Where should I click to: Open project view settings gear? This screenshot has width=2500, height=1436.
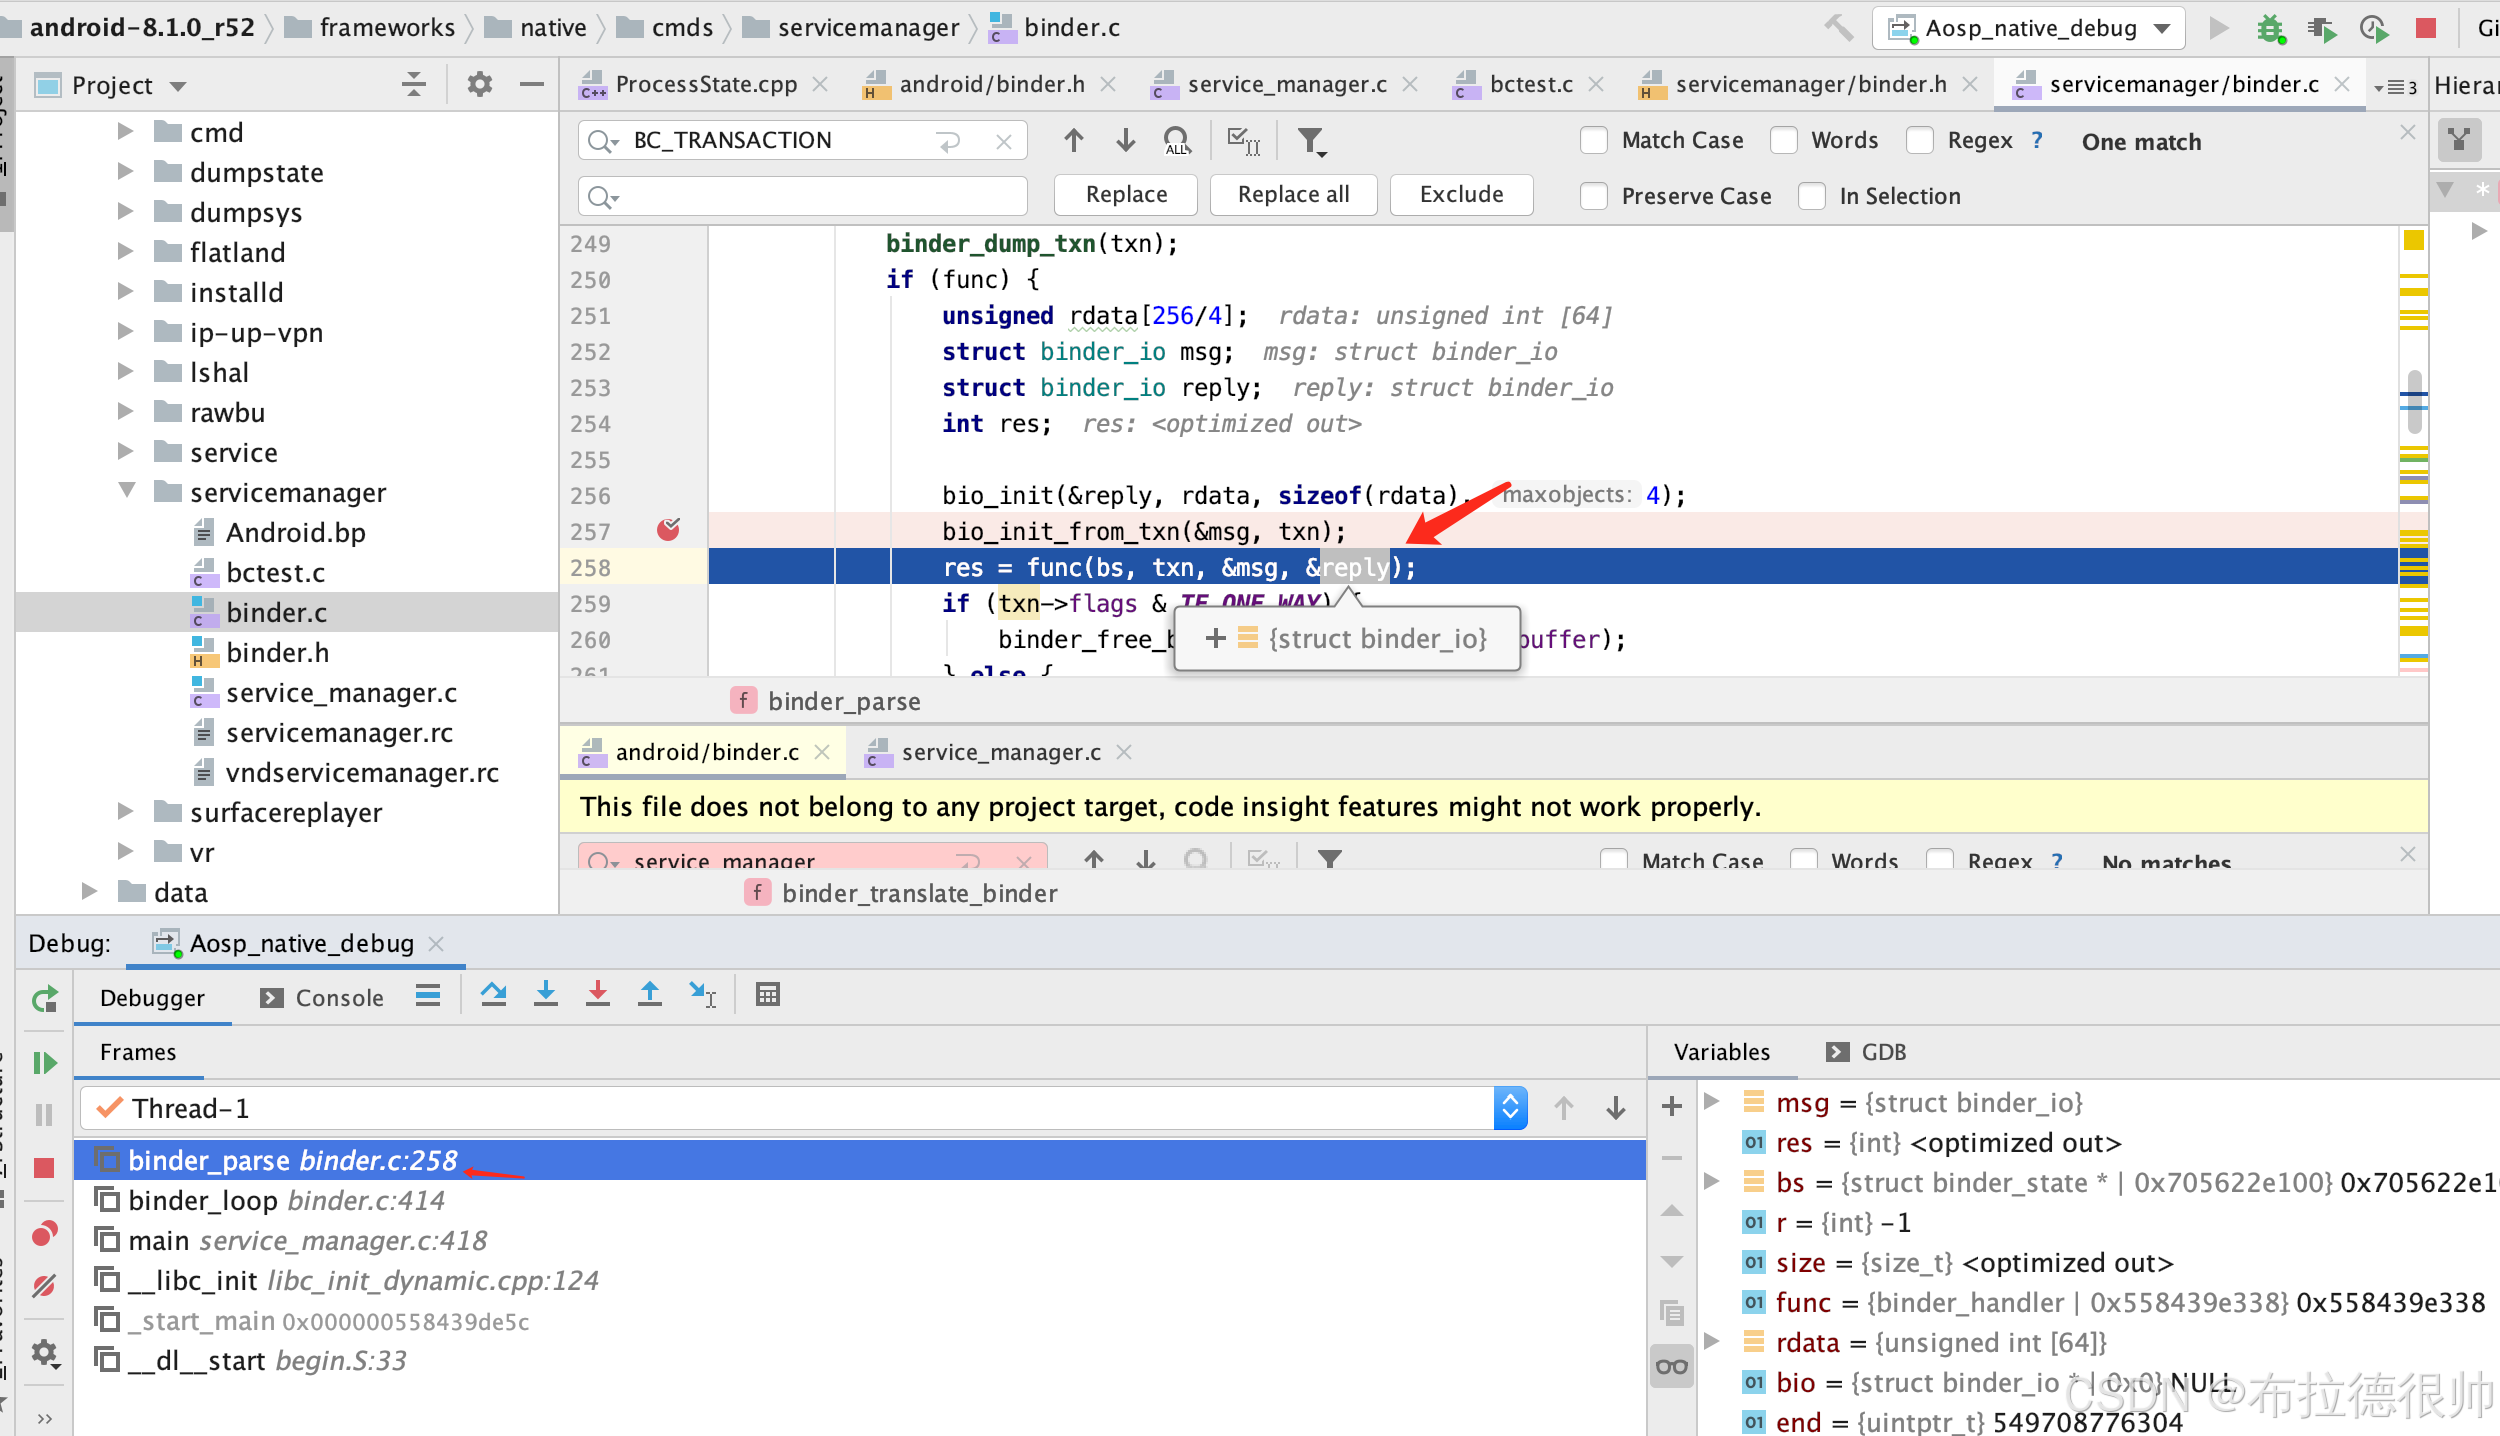[479, 84]
